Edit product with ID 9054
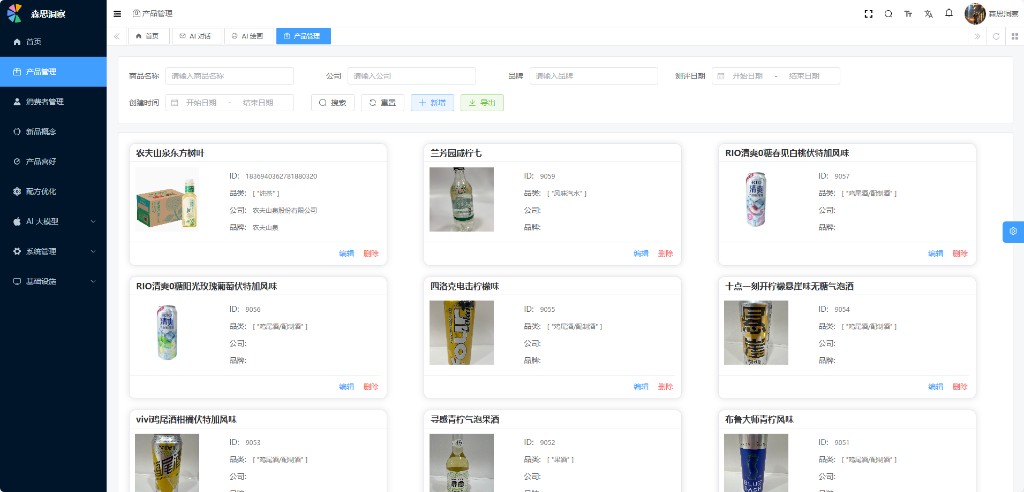1024x492 pixels. pos(935,387)
